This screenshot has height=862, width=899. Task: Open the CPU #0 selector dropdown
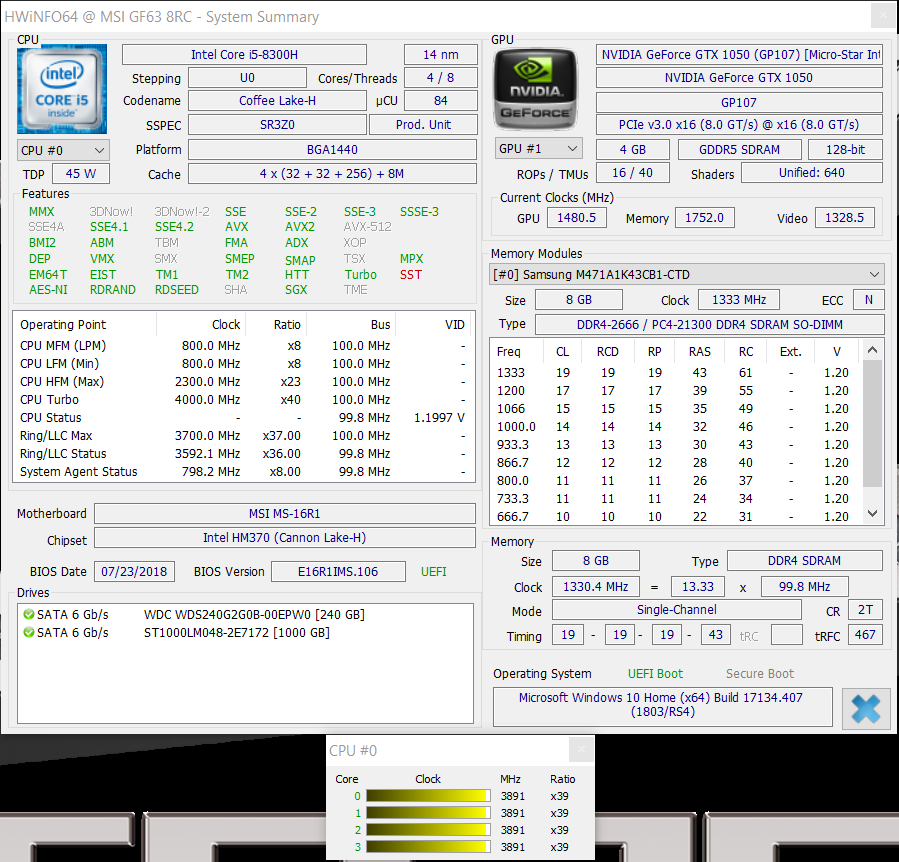(x=63, y=150)
